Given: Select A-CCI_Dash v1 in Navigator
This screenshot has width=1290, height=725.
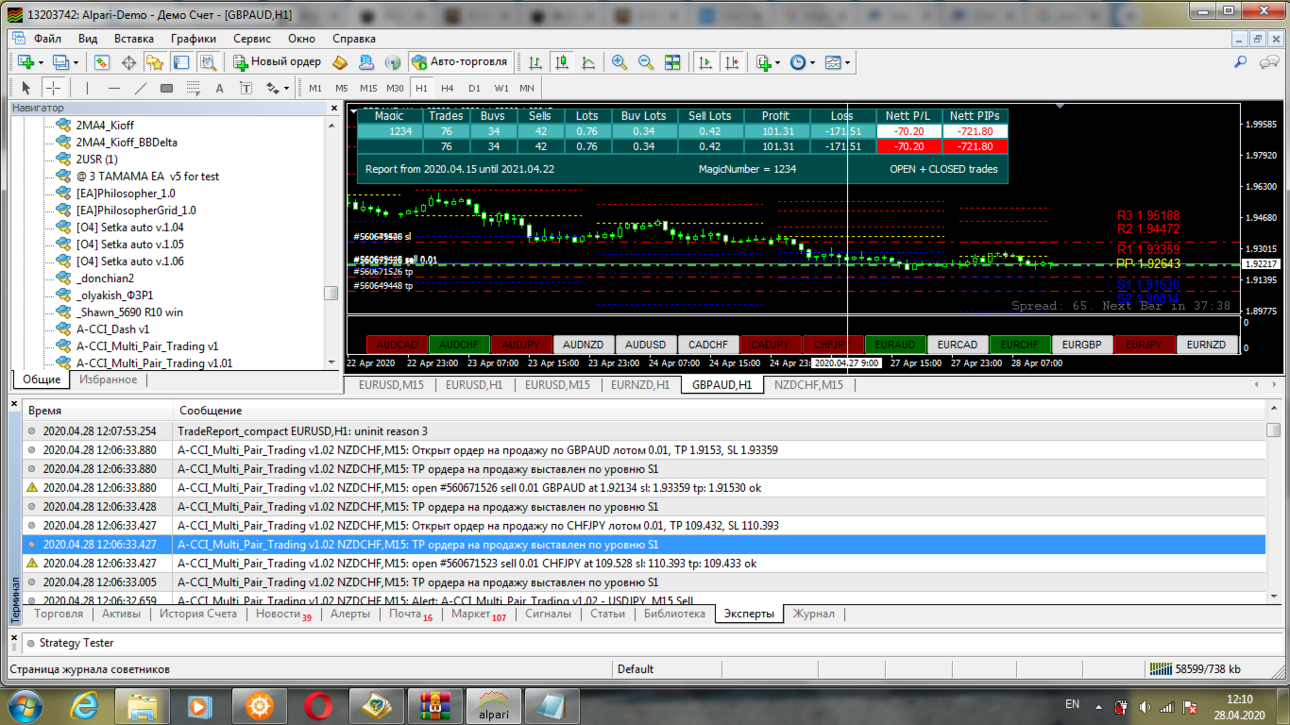Looking at the screenshot, I should pyautogui.click(x=112, y=329).
